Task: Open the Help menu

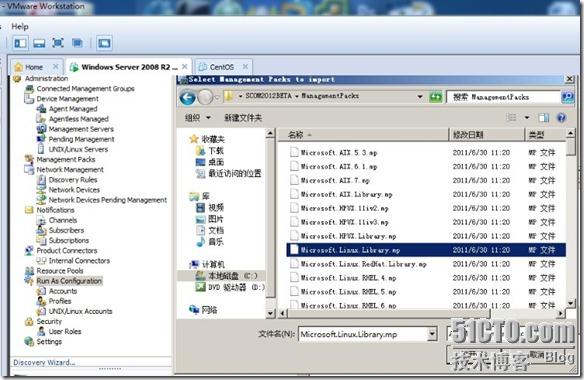Action: pyautogui.click(x=20, y=26)
